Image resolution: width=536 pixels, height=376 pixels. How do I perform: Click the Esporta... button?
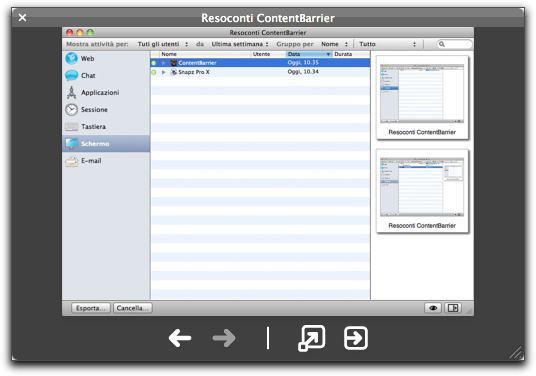pyautogui.click(x=91, y=308)
